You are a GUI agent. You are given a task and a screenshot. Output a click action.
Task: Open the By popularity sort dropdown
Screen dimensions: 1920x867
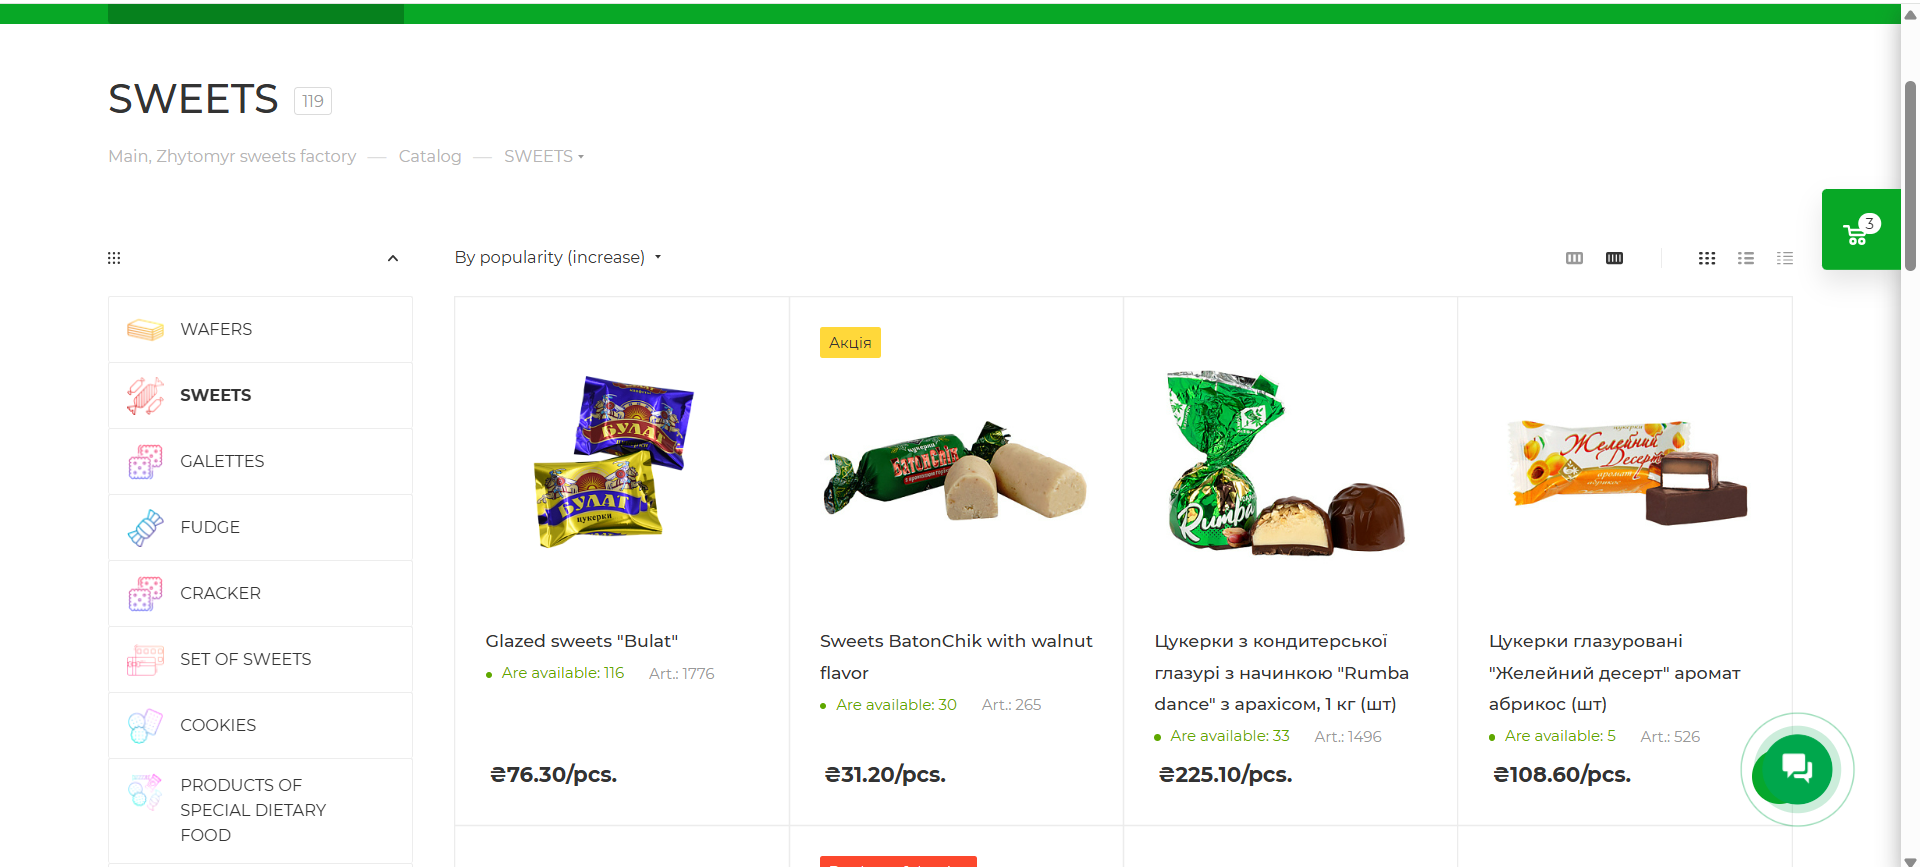click(x=558, y=257)
